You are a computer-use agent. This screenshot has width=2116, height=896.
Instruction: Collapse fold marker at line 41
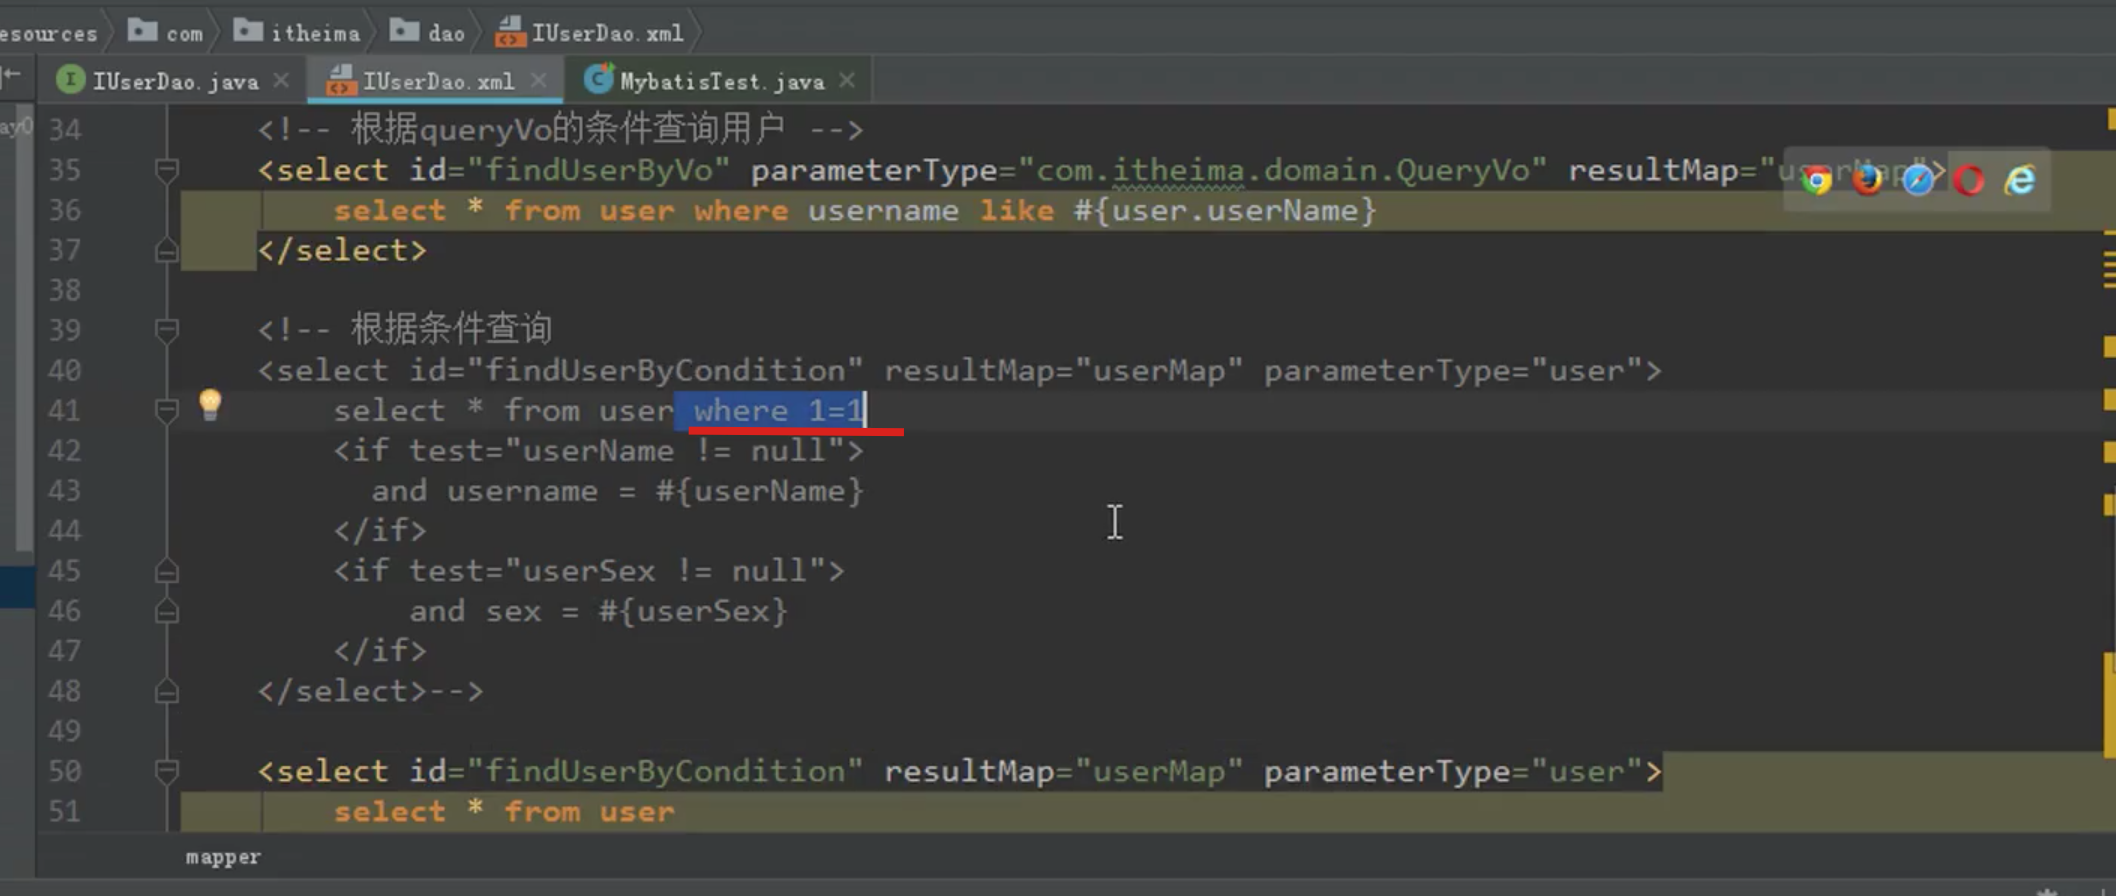(167, 410)
